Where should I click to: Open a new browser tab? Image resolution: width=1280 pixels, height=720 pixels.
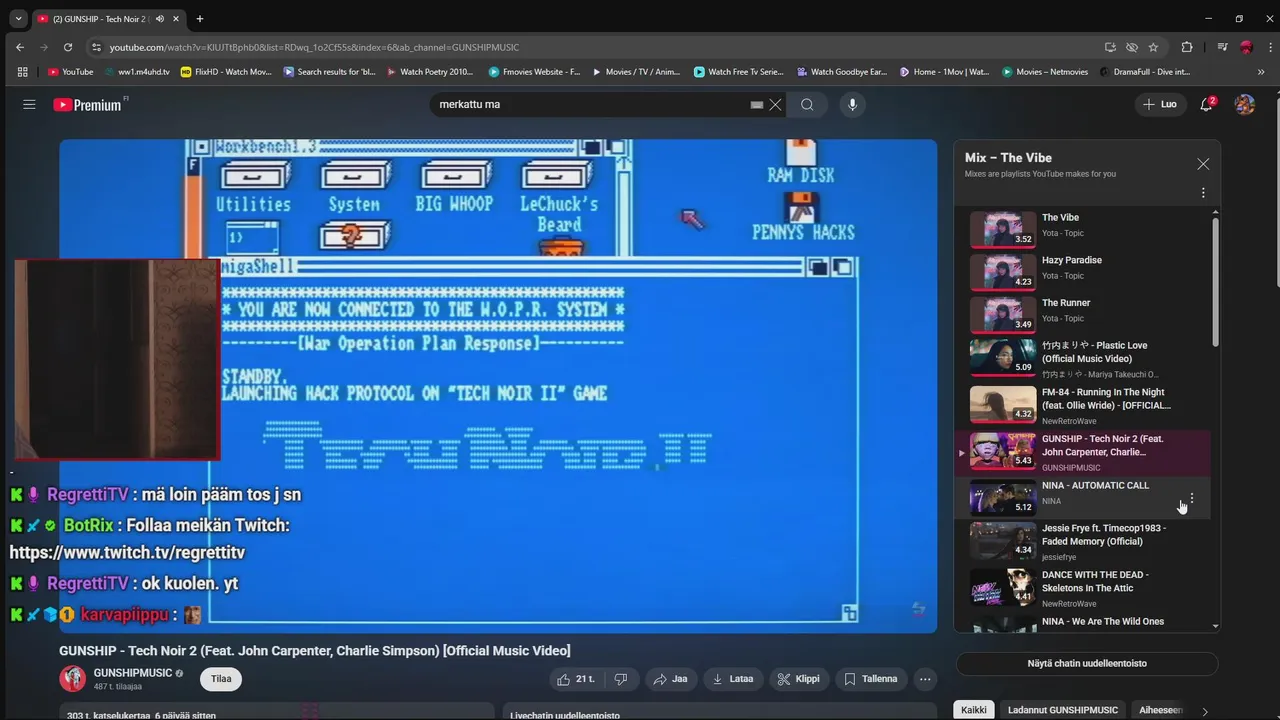[x=199, y=18]
